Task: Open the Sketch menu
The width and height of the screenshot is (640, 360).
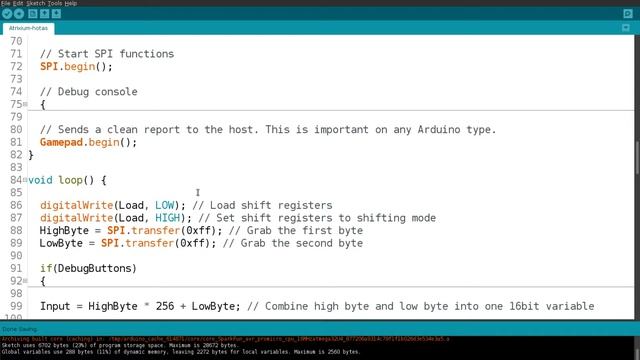Action: [x=36, y=3]
